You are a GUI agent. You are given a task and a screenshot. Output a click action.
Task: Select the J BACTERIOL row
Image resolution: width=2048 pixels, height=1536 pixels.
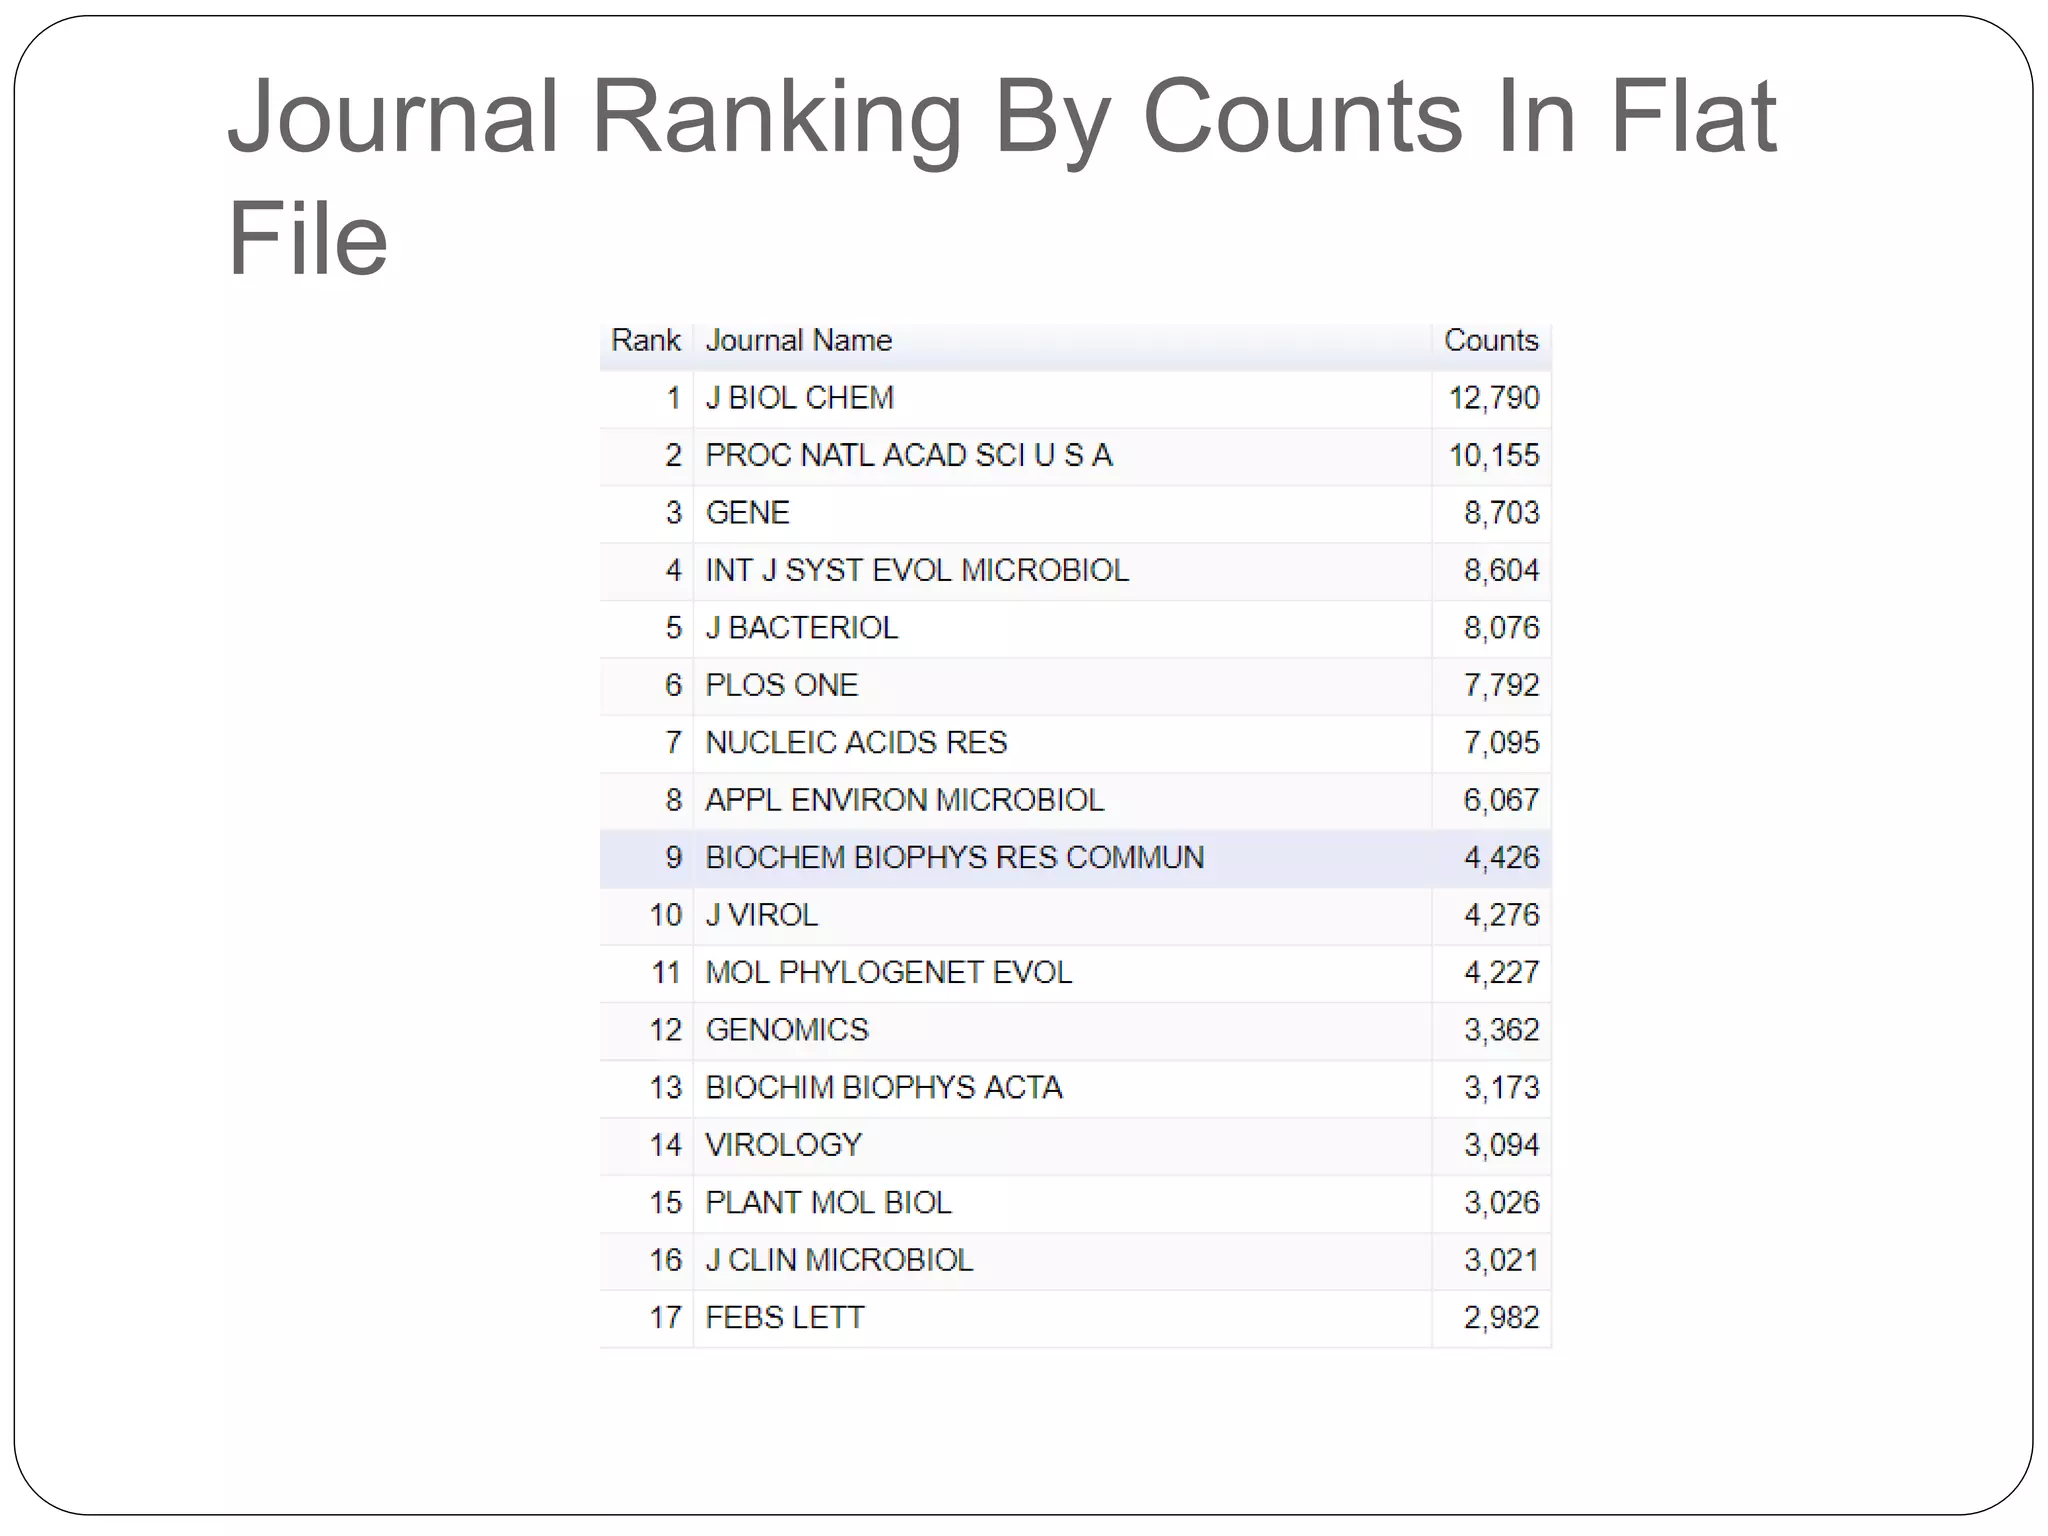click(x=801, y=628)
